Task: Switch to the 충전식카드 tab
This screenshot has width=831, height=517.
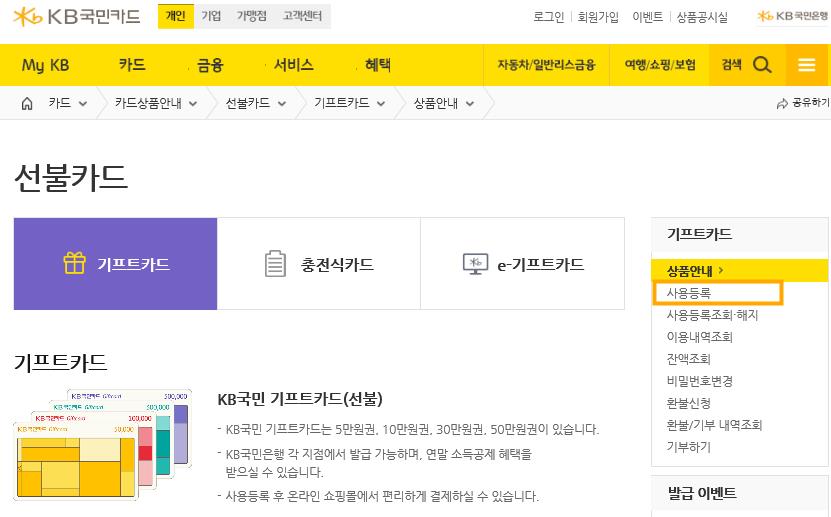Action: pyautogui.click(x=319, y=264)
